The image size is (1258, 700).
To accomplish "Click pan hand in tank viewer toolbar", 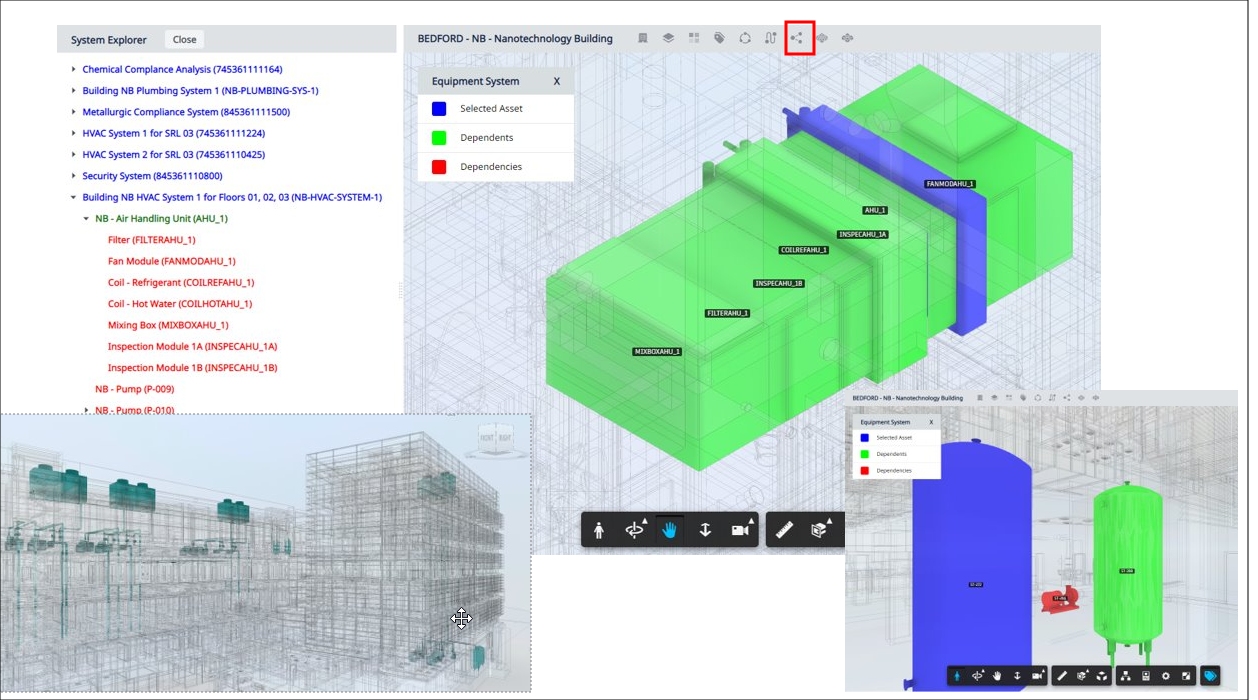I will tap(997, 676).
